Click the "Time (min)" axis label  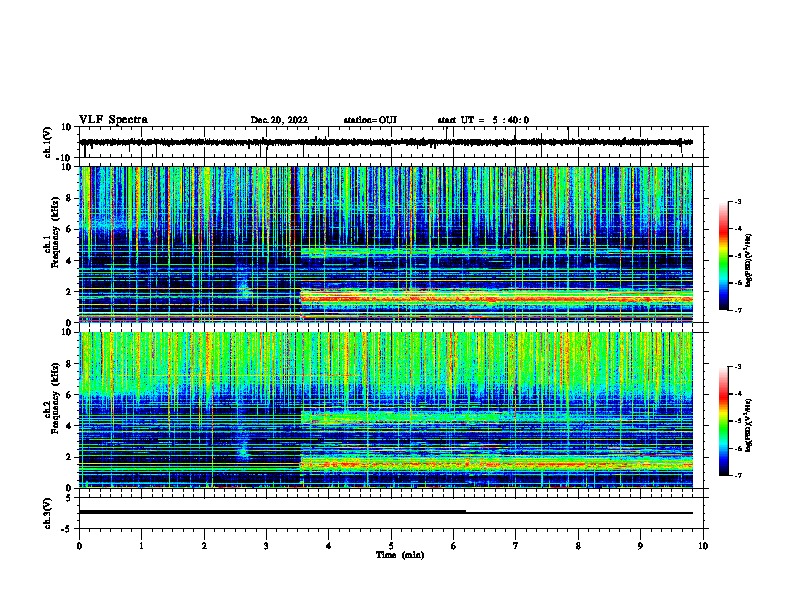(x=400, y=555)
